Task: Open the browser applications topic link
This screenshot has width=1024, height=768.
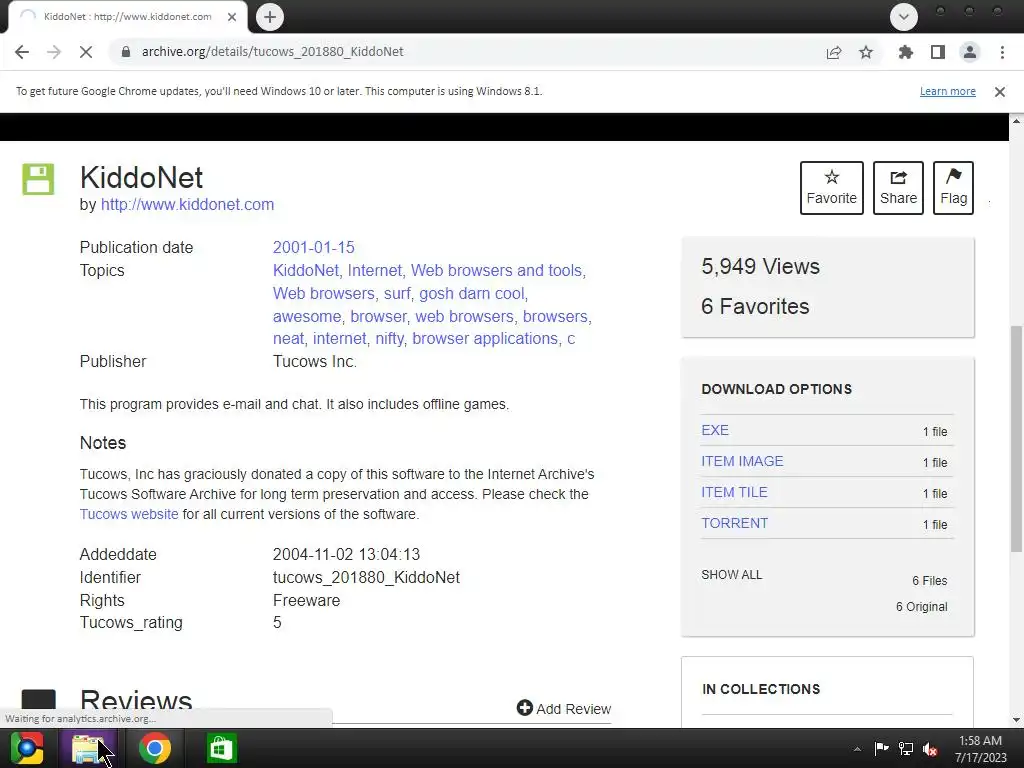Action: coord(485,338)
